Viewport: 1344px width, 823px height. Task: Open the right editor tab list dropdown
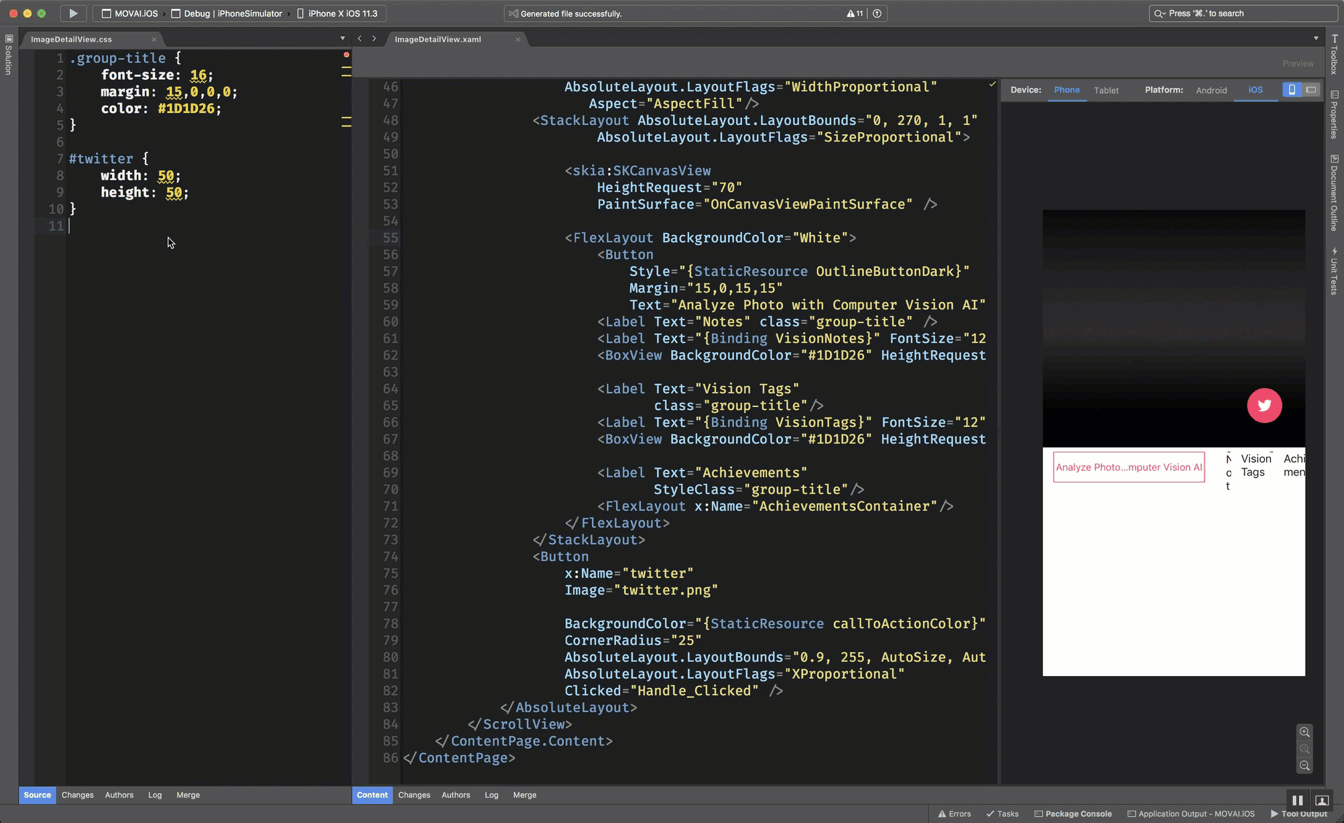click(1316, 39)
